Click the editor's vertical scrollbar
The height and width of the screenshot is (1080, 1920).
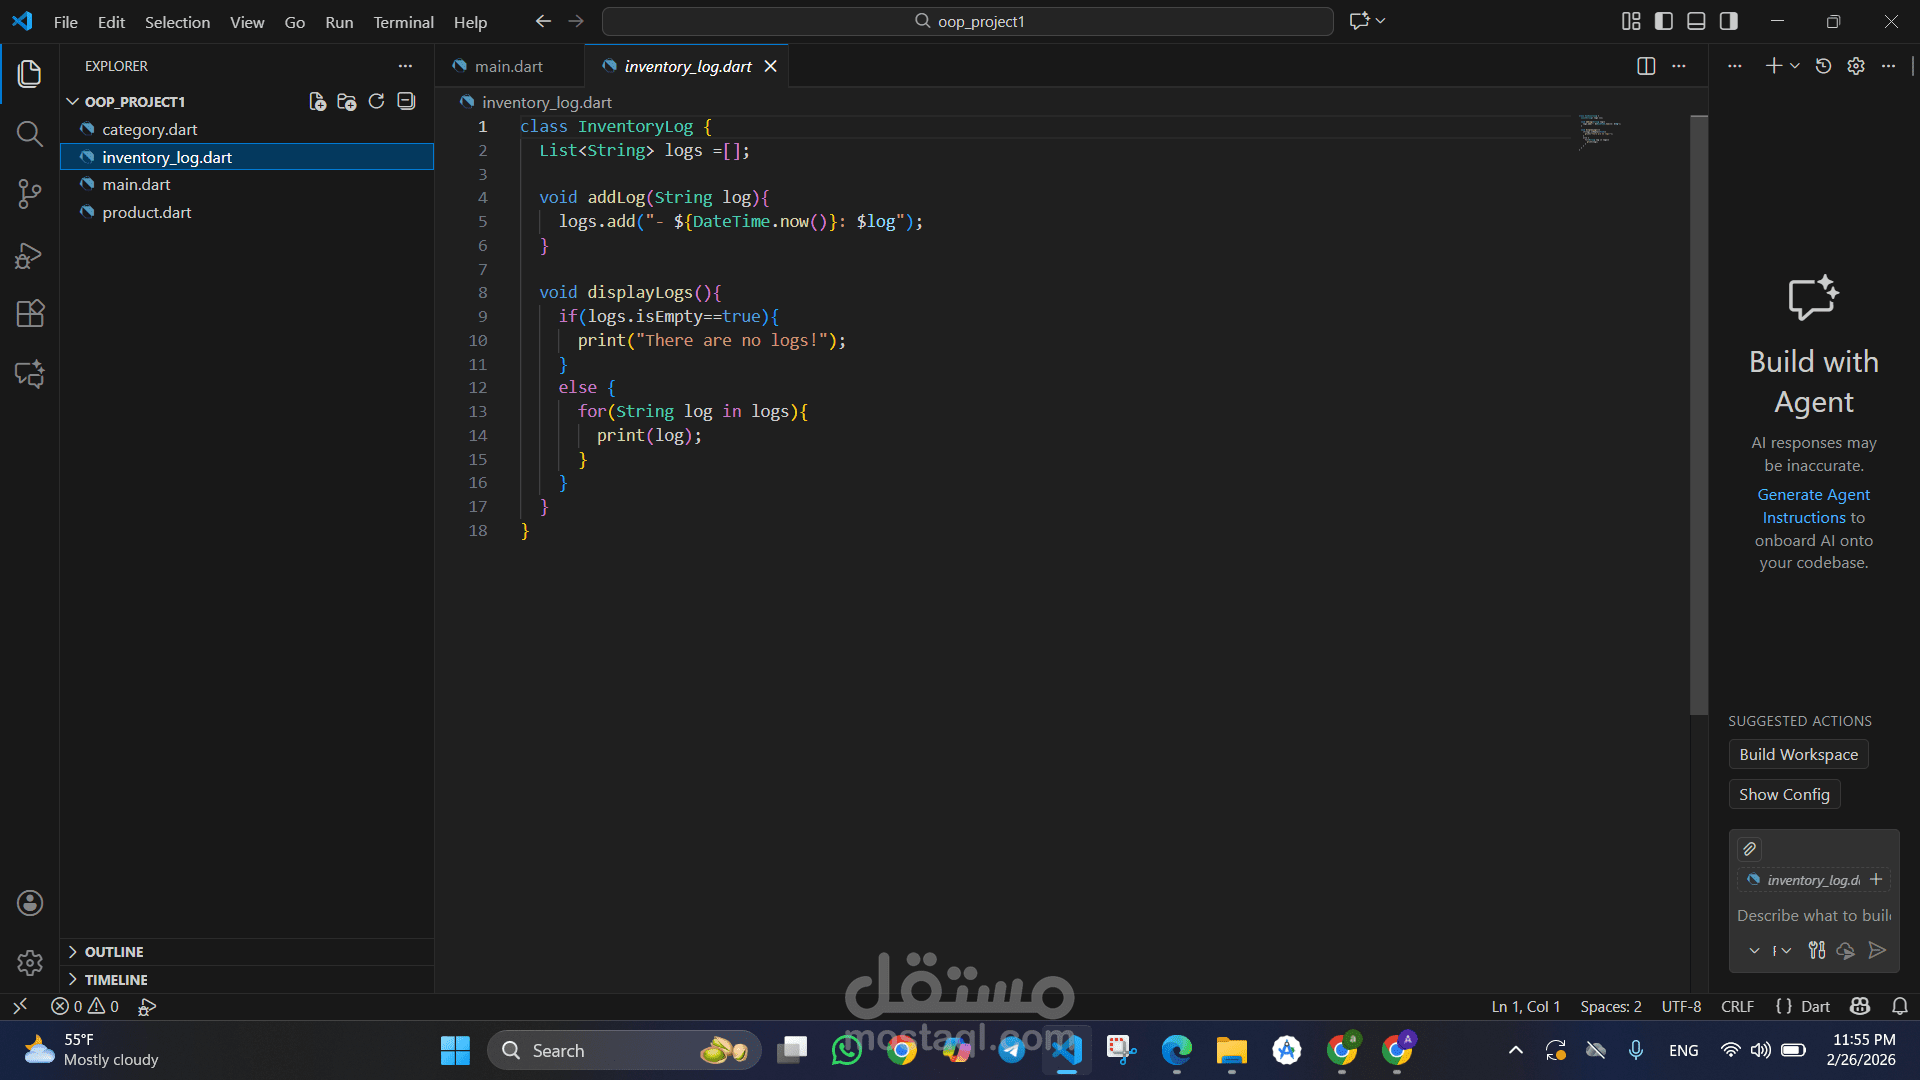1698,415
